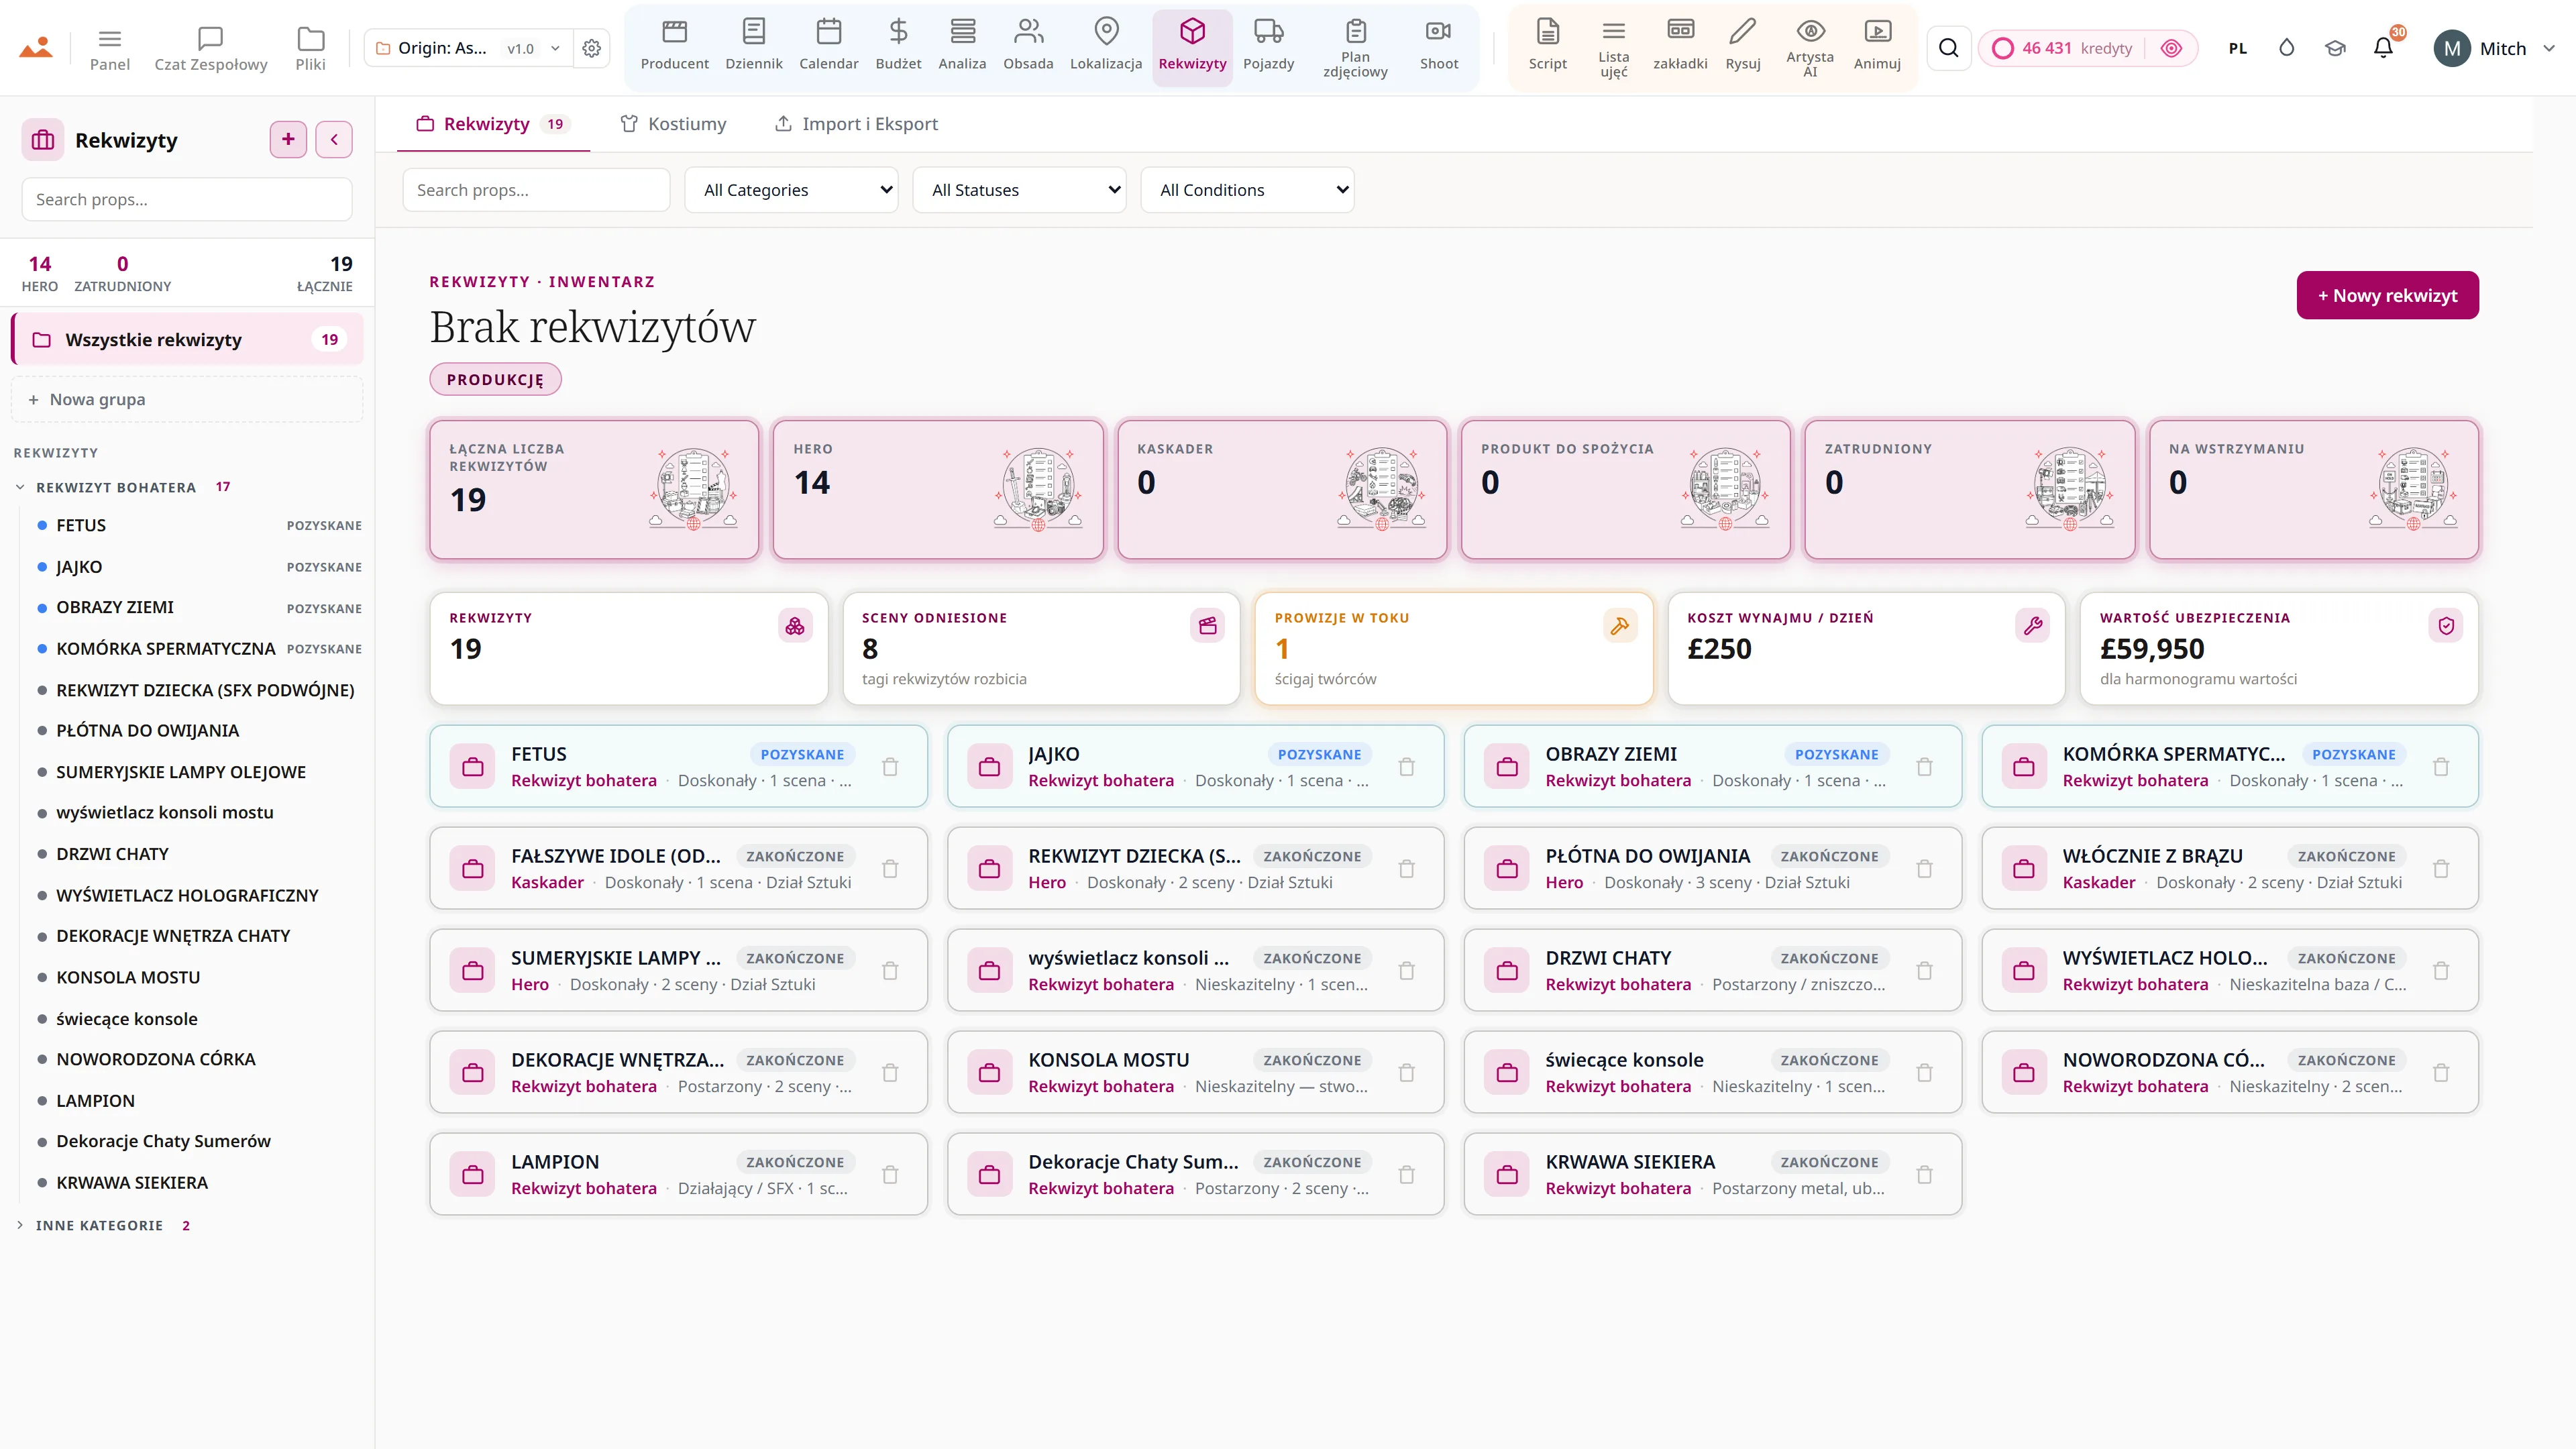The height and width of the screenshot is (1449, 2576).
Task: Click the Nowy rekwizyt button
Action: pyautogui.click(x=2387, y=295)
